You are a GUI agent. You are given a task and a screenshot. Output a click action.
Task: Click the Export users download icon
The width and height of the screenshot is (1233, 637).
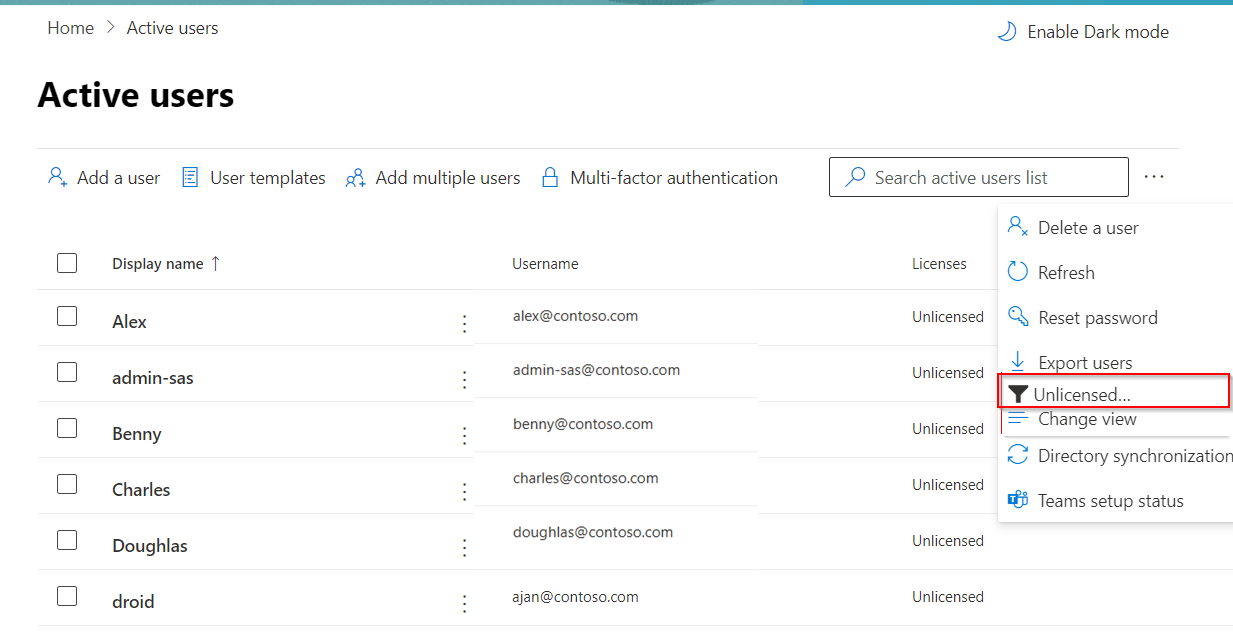(x=1018, y=361)
